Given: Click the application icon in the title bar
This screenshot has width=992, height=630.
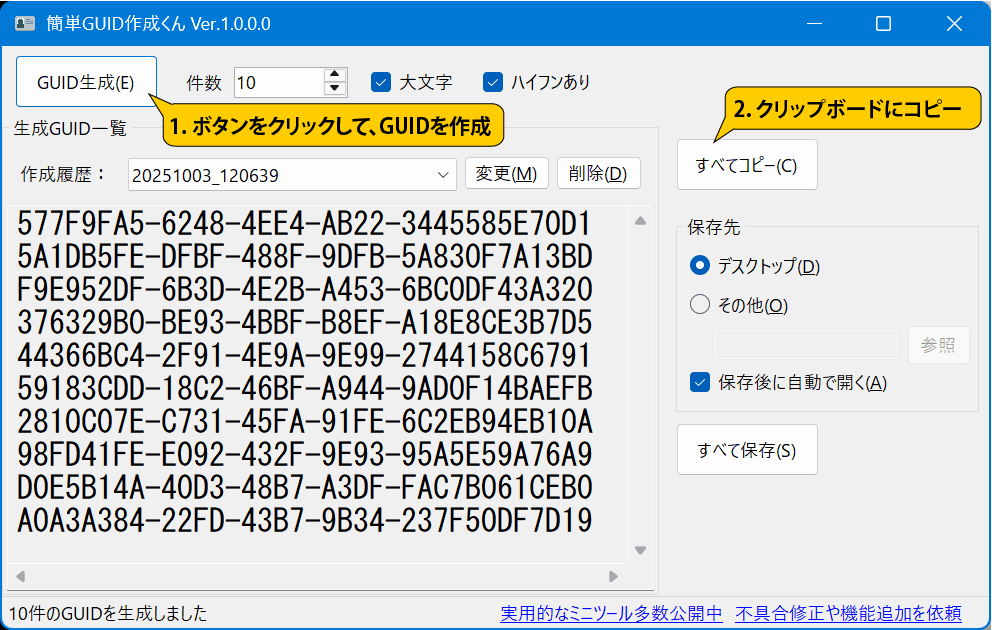Looking at the screenshot, I should click(x=24, y=21).
